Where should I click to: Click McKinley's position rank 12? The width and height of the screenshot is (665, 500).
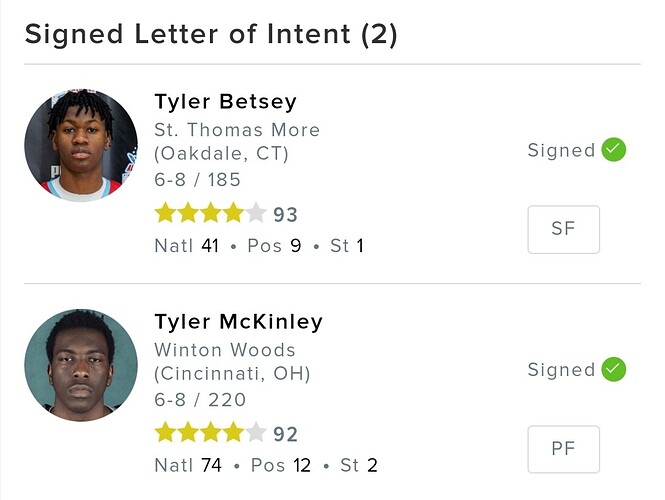(301, 465)
